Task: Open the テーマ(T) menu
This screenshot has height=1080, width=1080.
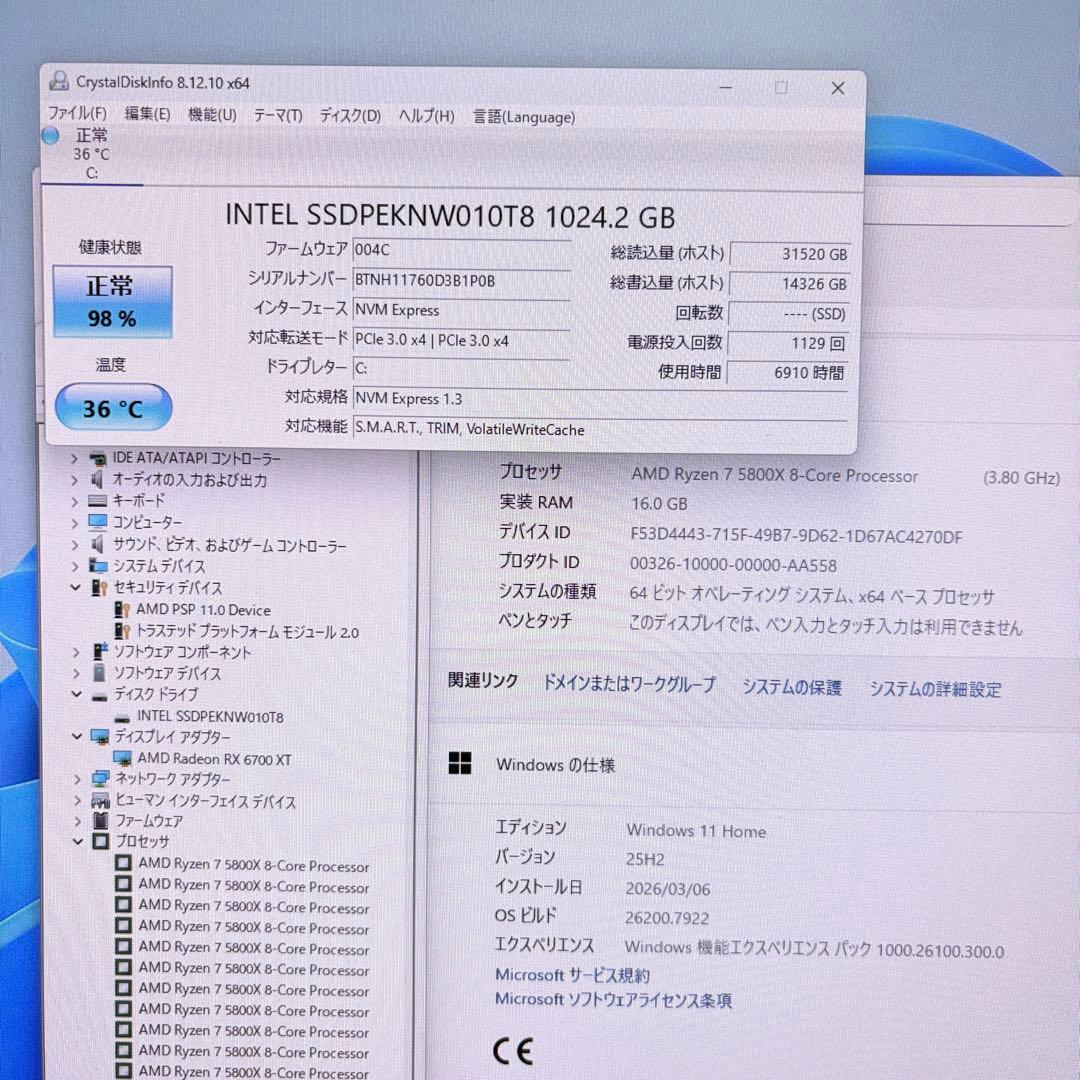Action: point(278,116)
